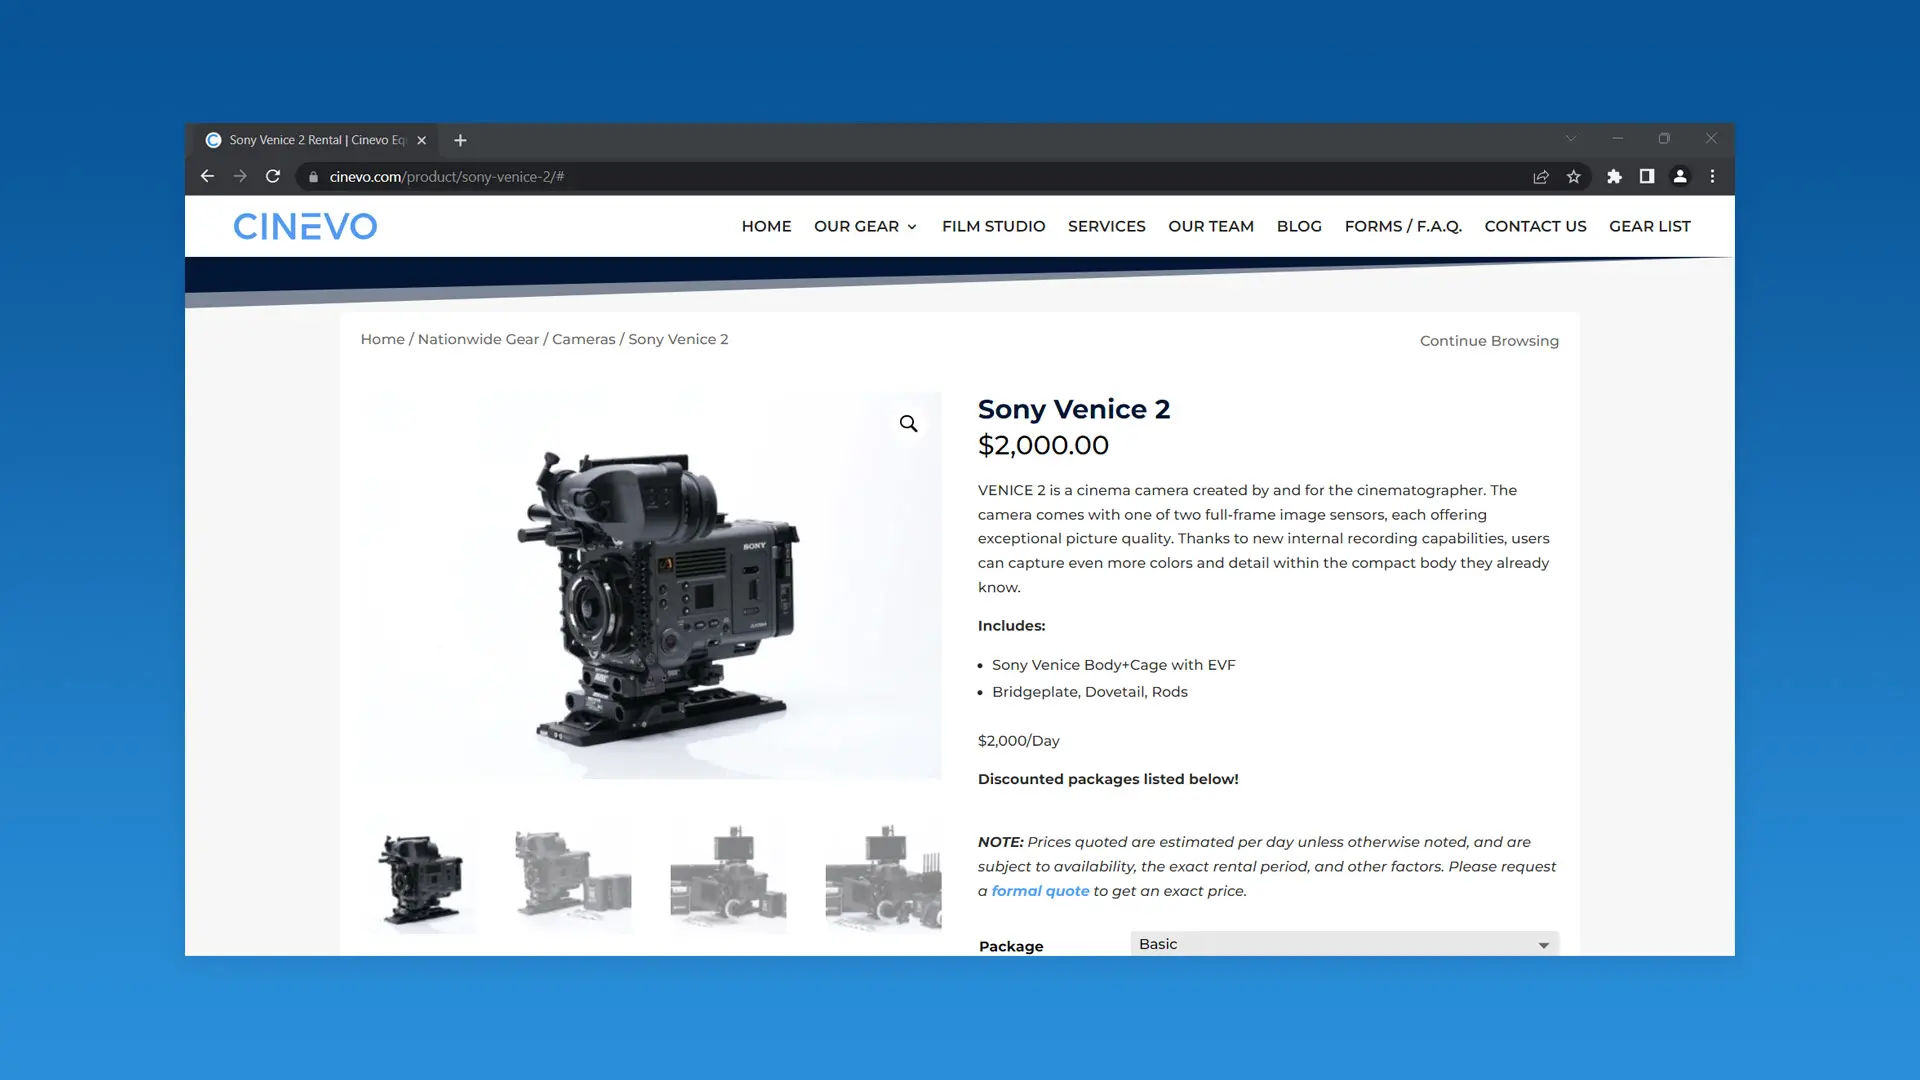Reload the Cinevo page
This screenshot has width=1920, height=1080.
point(273,176)
